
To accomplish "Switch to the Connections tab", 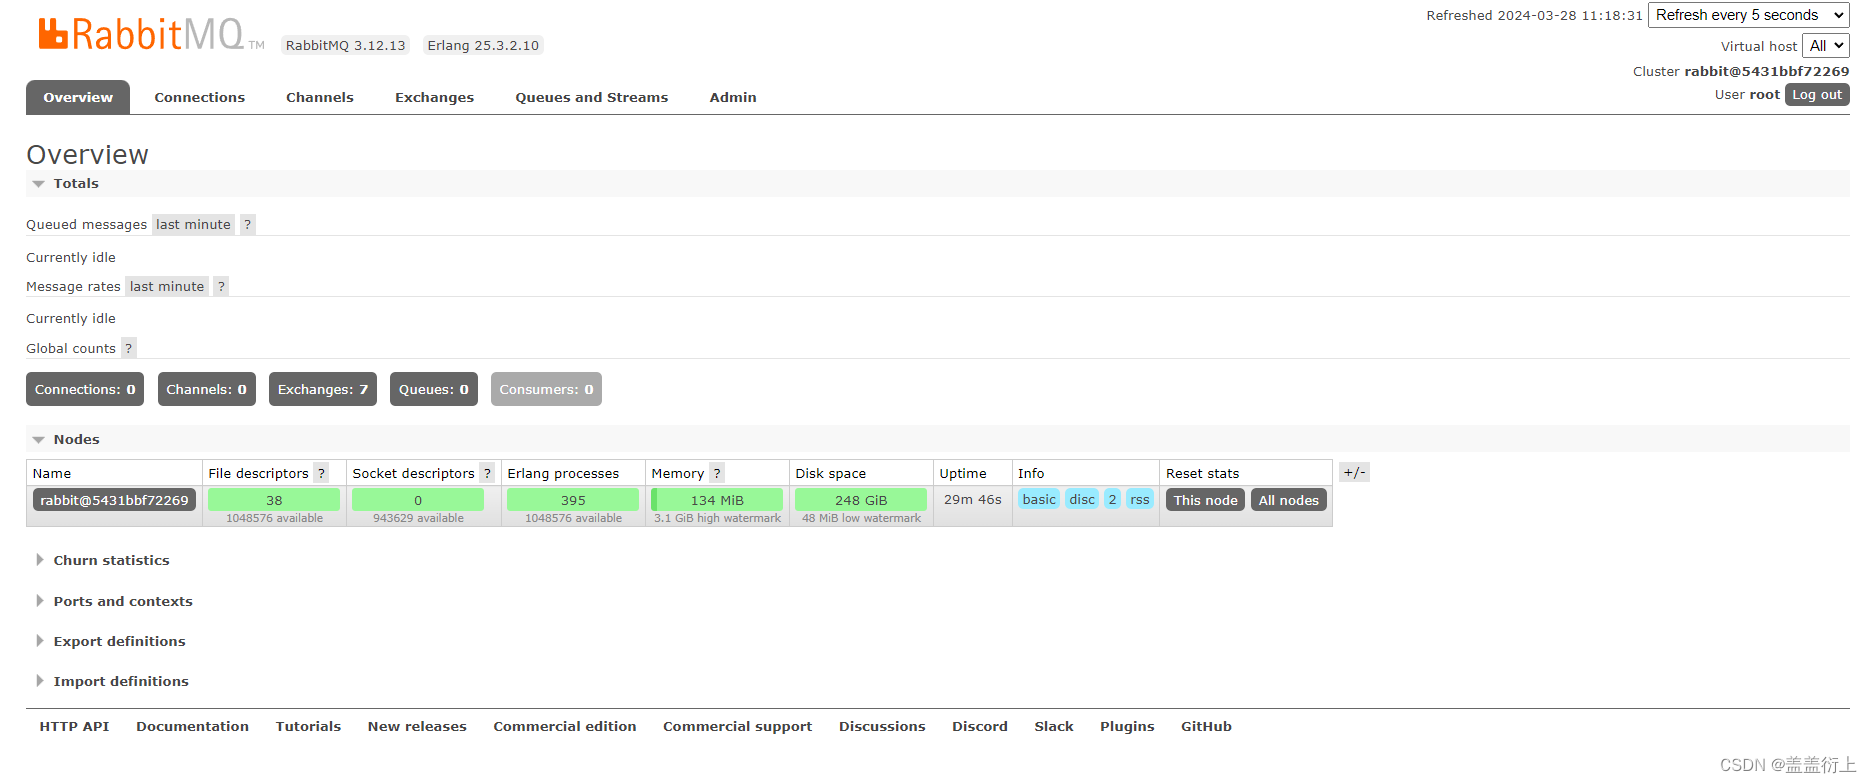I will coord(200,98).
